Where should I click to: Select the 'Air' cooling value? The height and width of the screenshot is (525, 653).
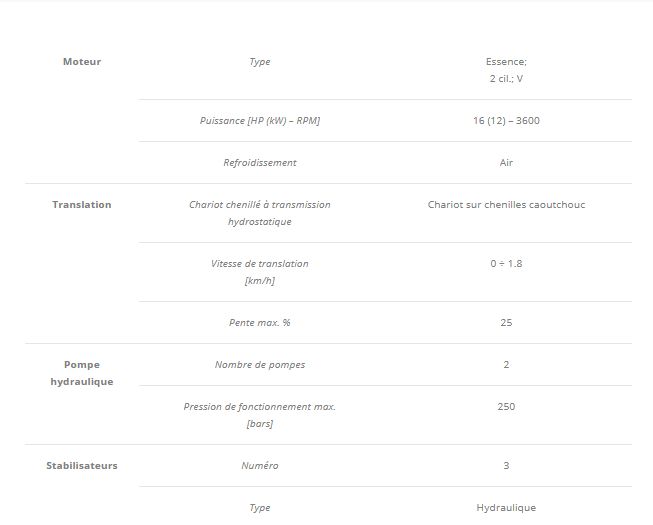point(506,163)
